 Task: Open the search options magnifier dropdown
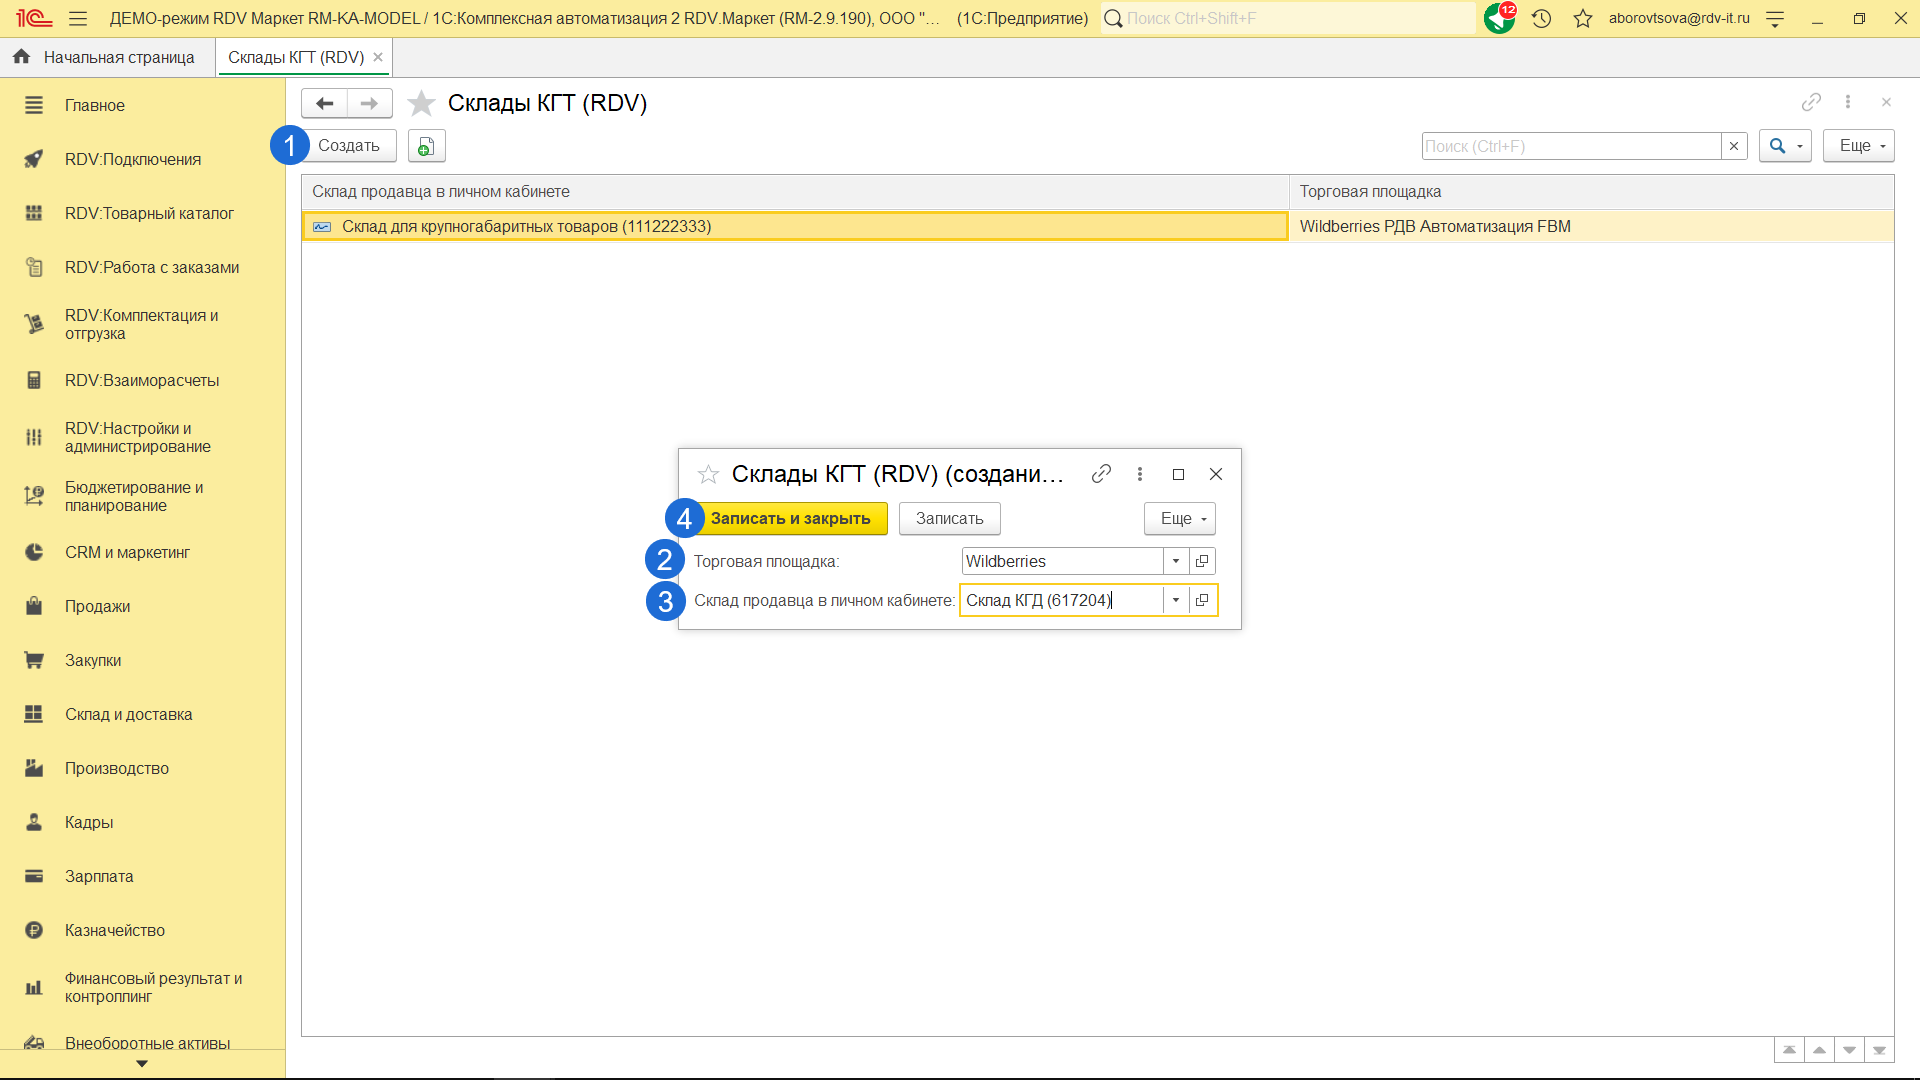click(x=1785, y=146)
